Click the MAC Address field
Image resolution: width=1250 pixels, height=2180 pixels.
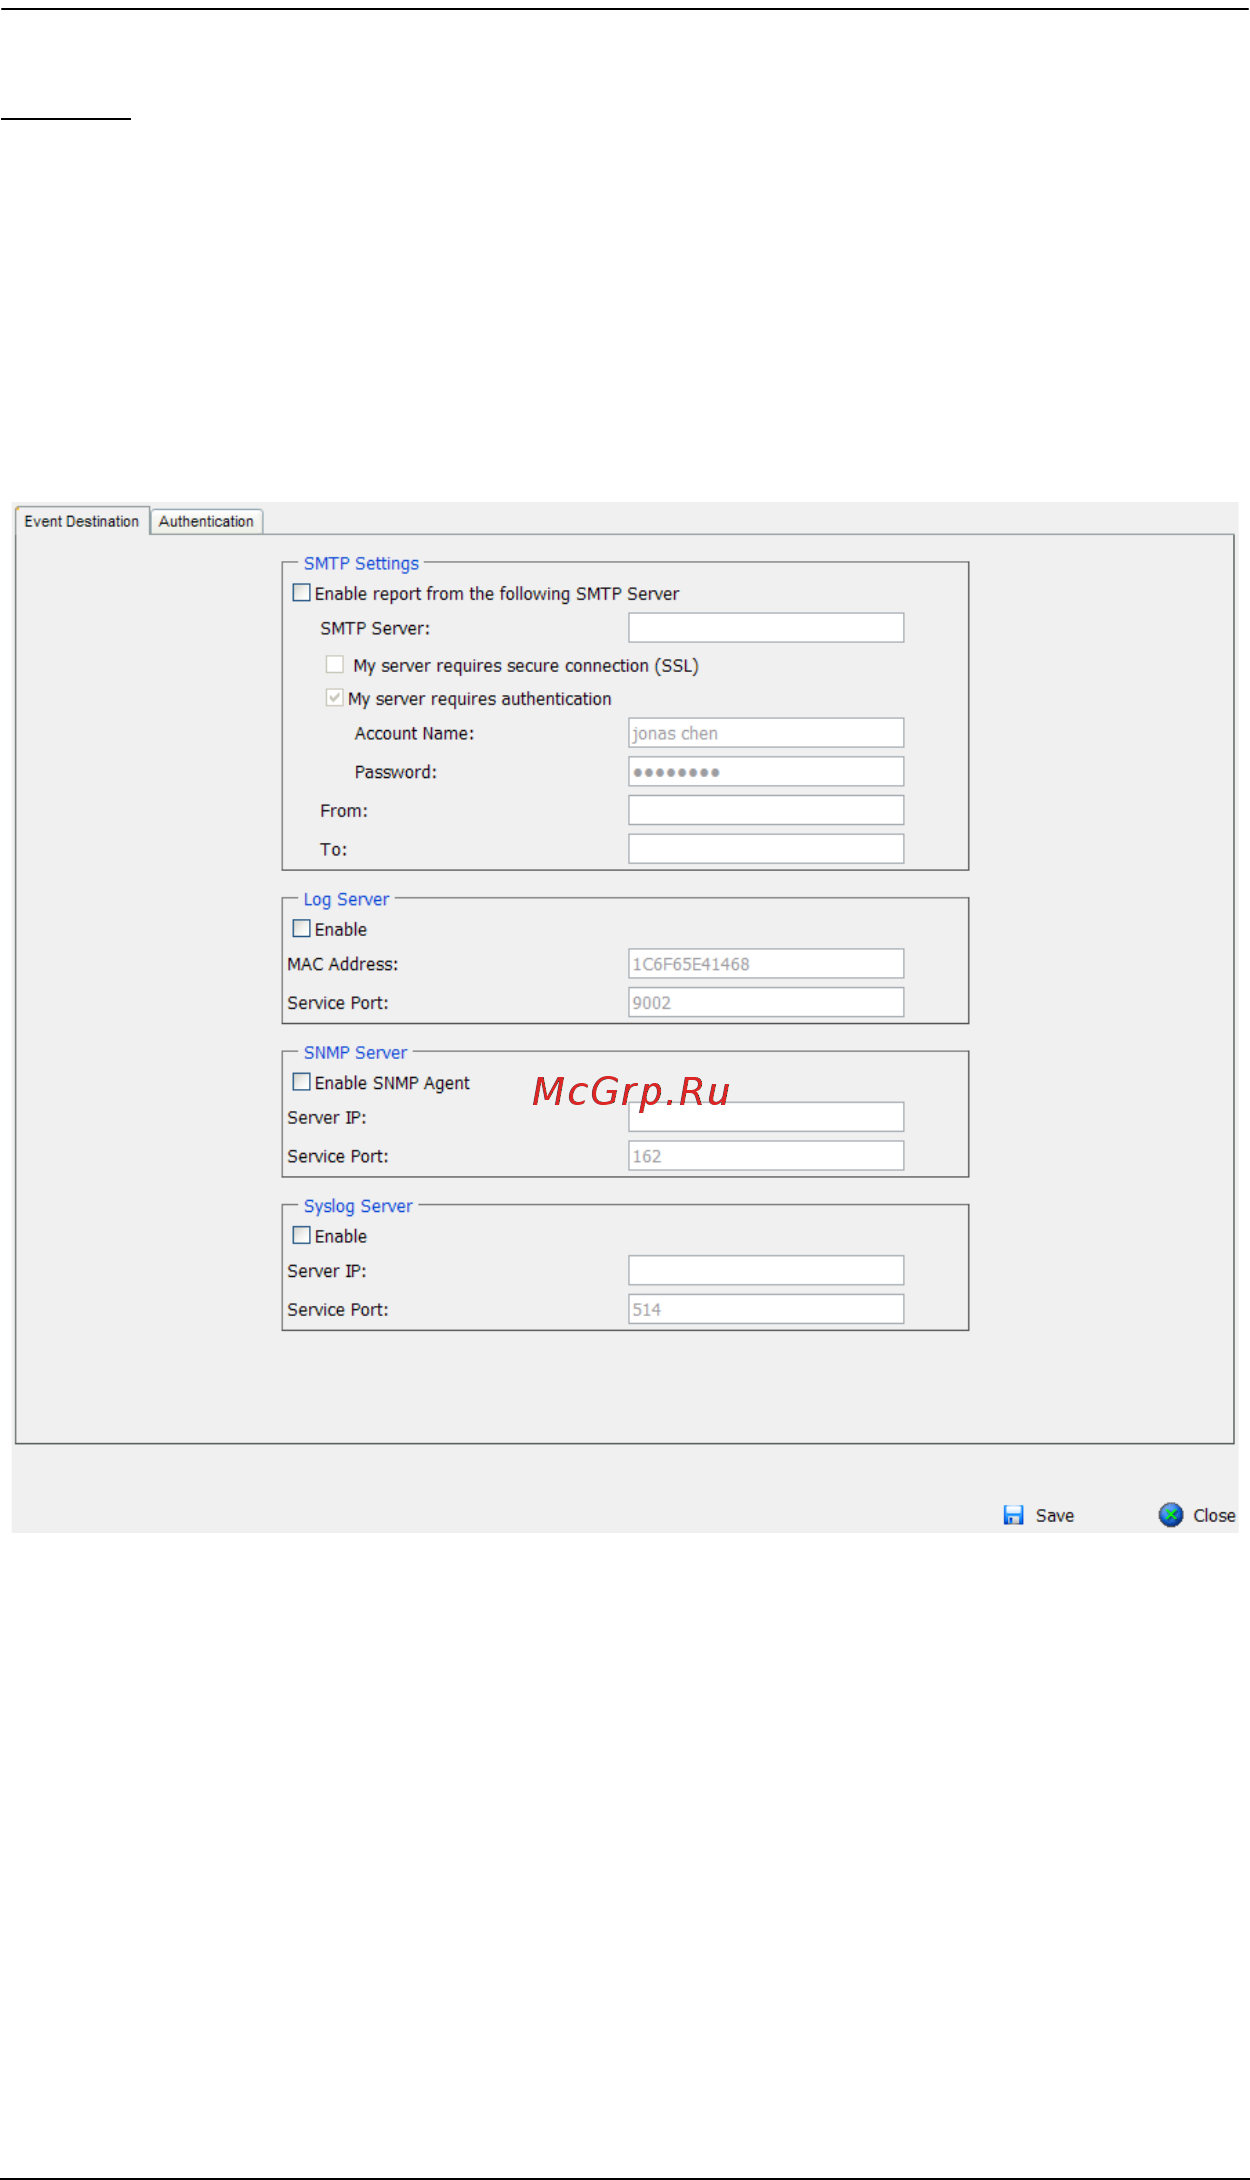click(x=766, y=964)
